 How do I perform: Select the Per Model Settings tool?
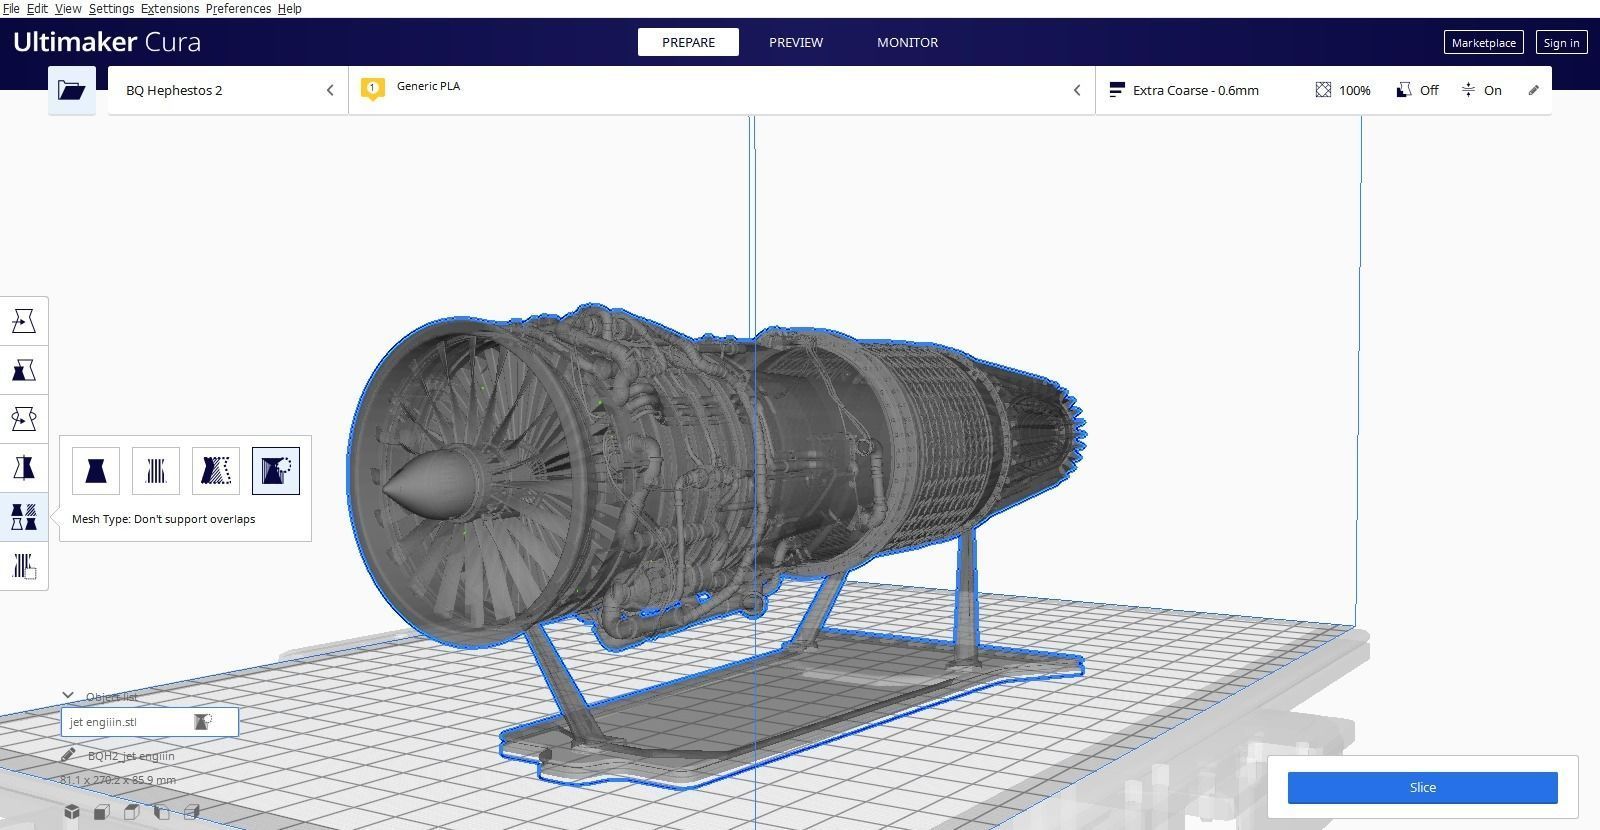(x=24, y=517)
